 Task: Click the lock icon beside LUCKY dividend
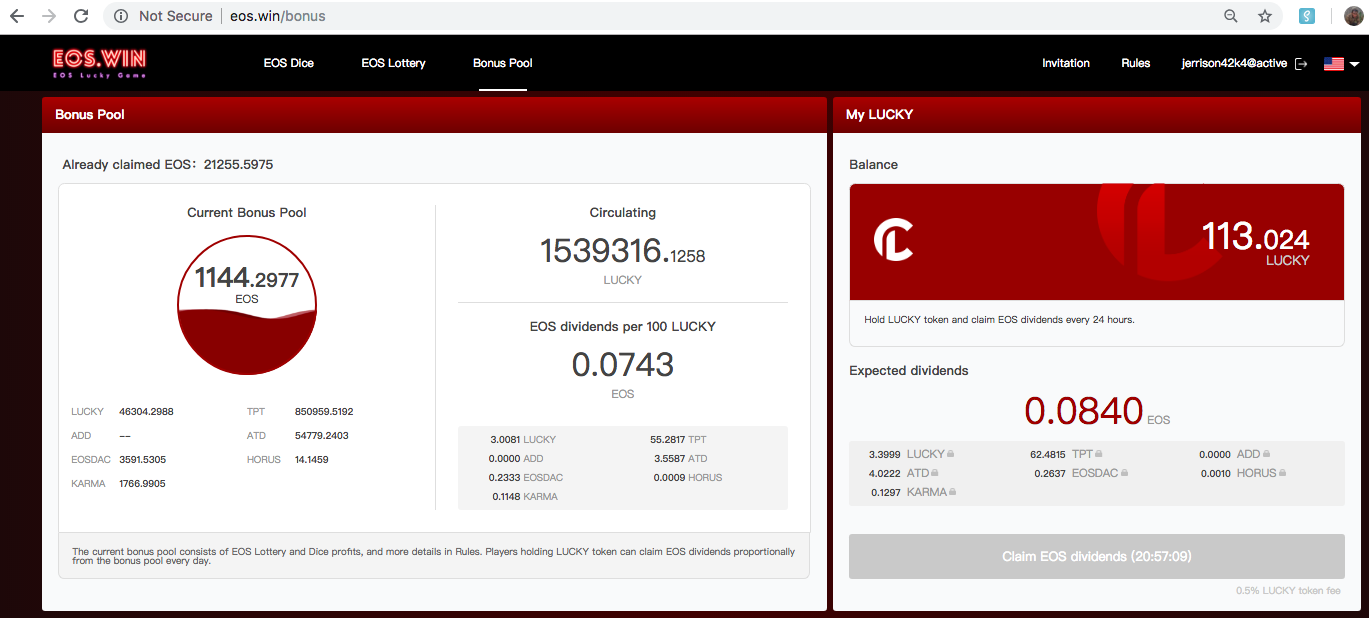point(951,454)
